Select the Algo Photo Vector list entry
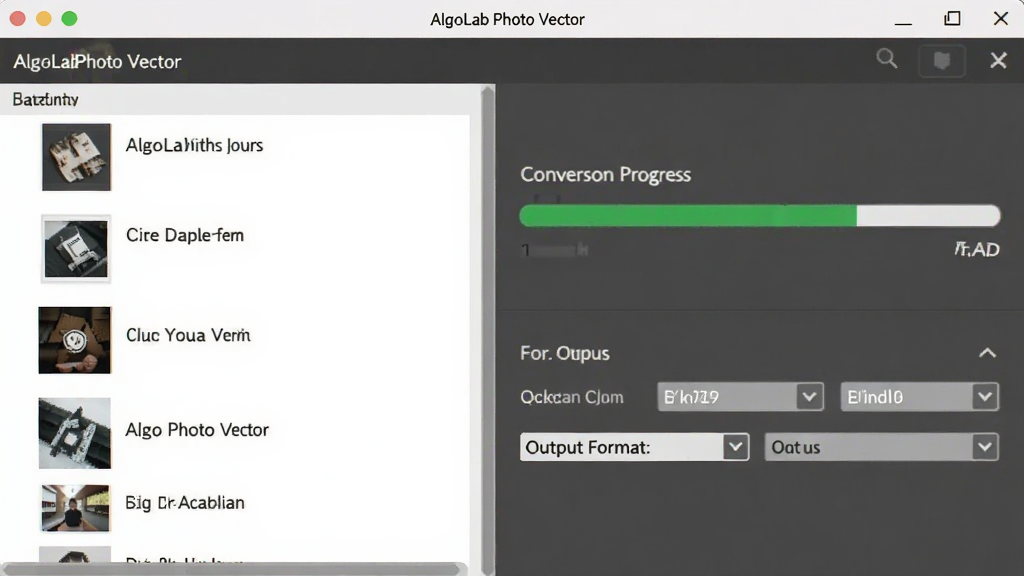1024x576 pixels. pos(197,430)
